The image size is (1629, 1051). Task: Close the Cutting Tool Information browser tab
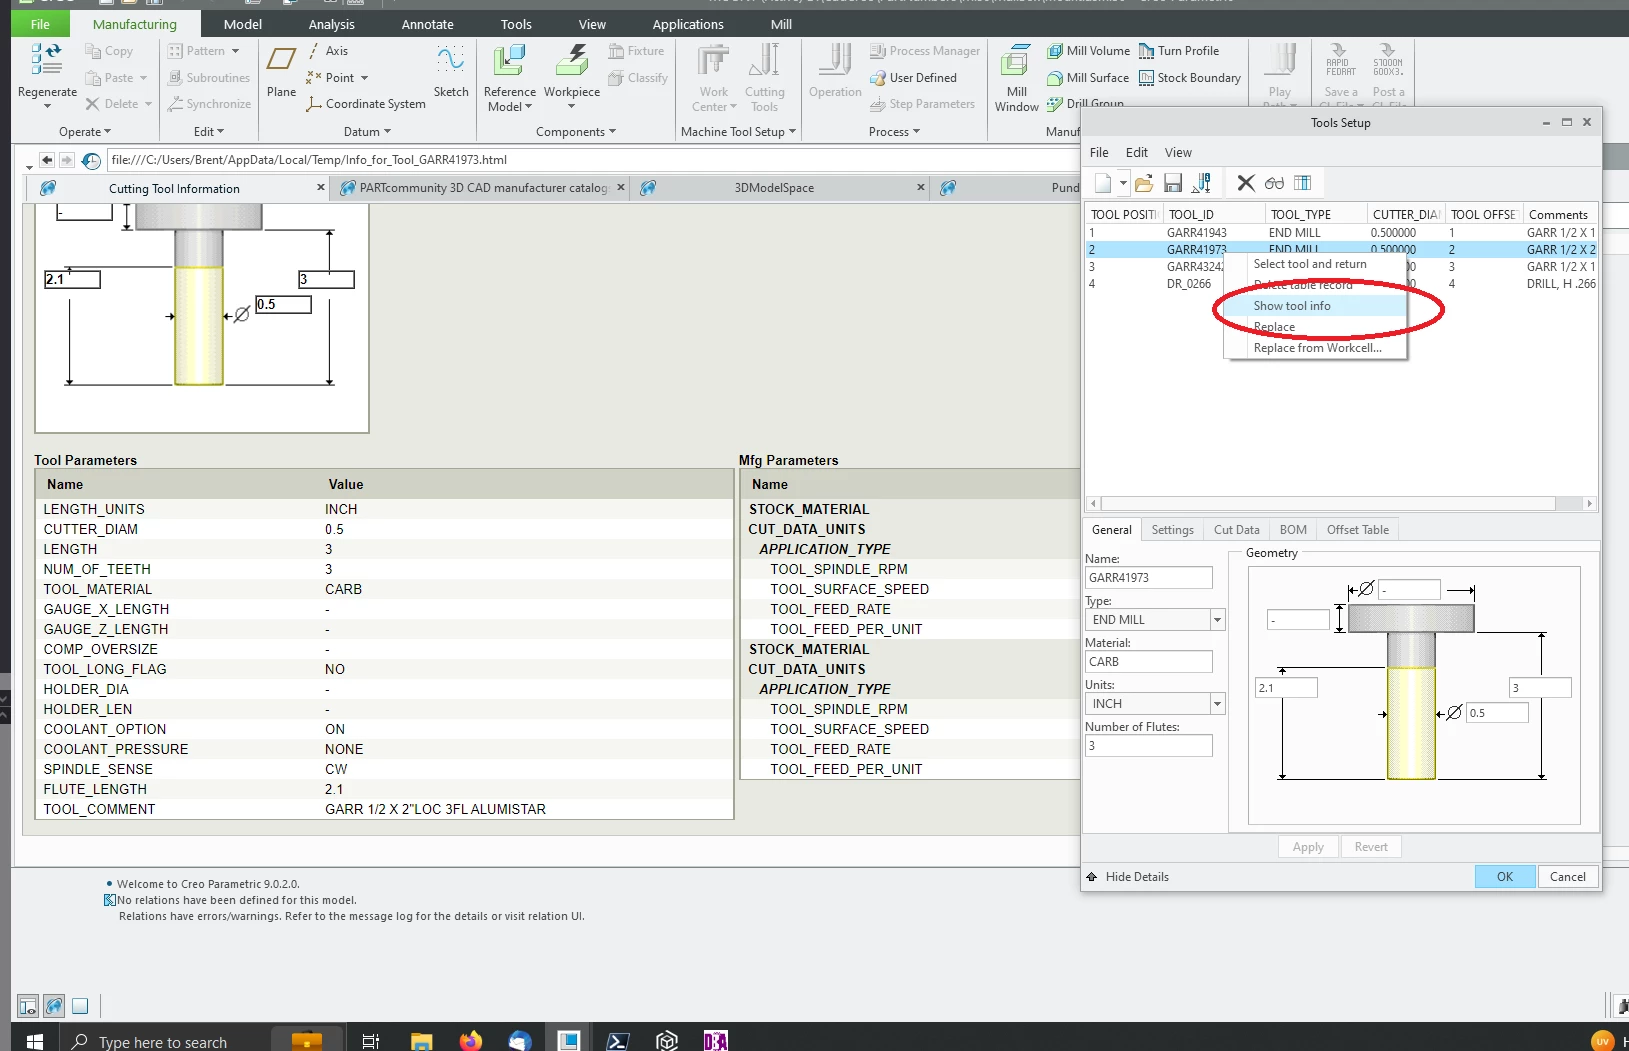pos(321,187)
